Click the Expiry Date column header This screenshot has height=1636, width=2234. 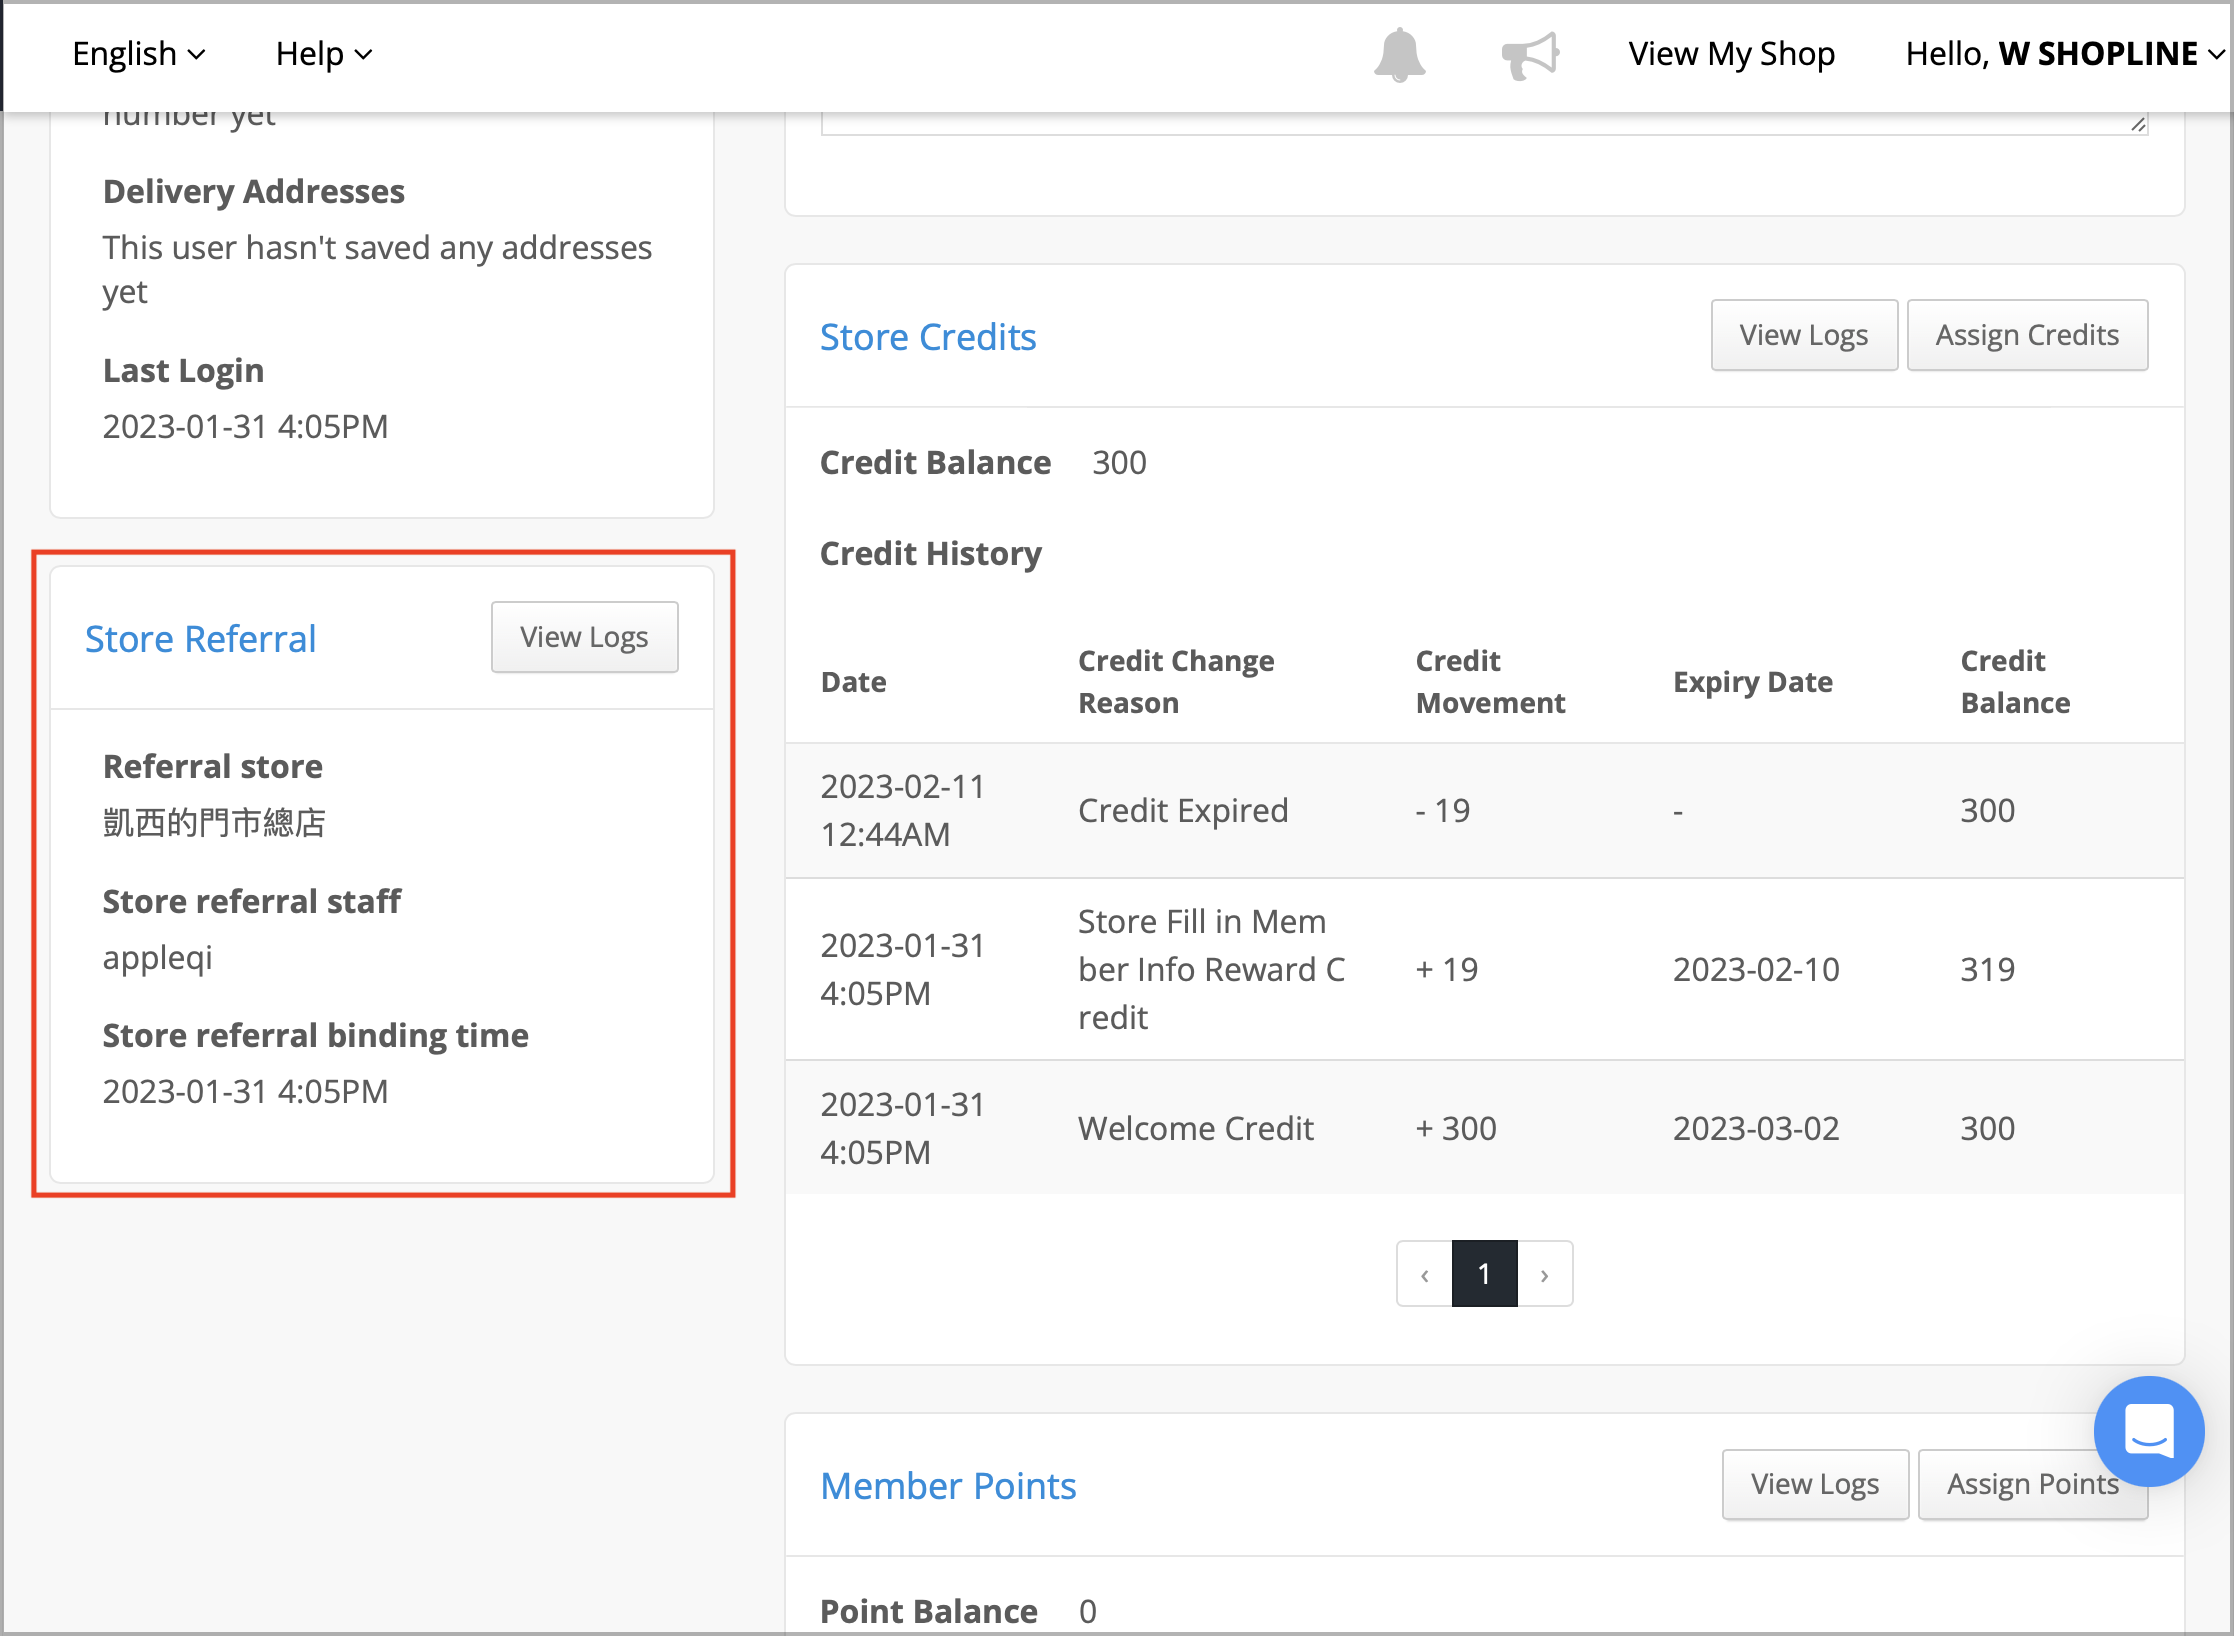point(1753,682)
